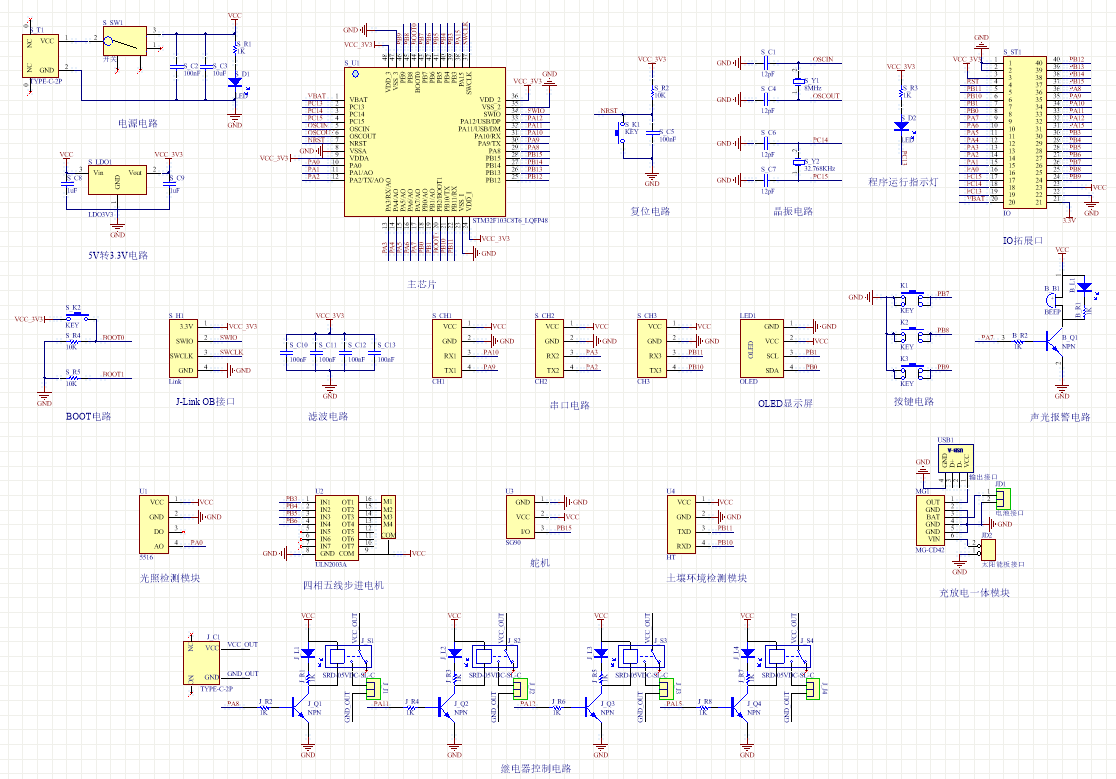Click the 舵机 section label
1116x779 pixels.
point(540,563)
